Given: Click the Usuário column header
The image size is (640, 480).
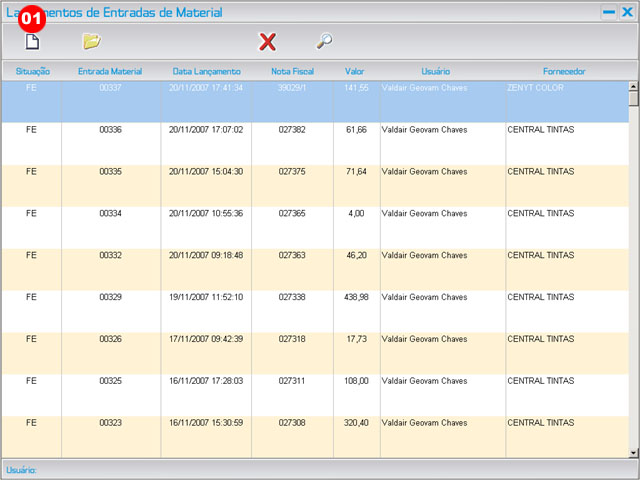Looking at the screenshot, I should tap(435, 72).
